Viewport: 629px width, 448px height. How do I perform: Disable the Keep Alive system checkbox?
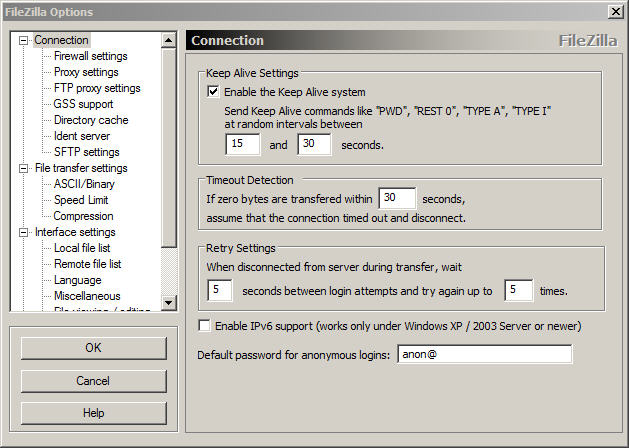(x=213, y=92)
